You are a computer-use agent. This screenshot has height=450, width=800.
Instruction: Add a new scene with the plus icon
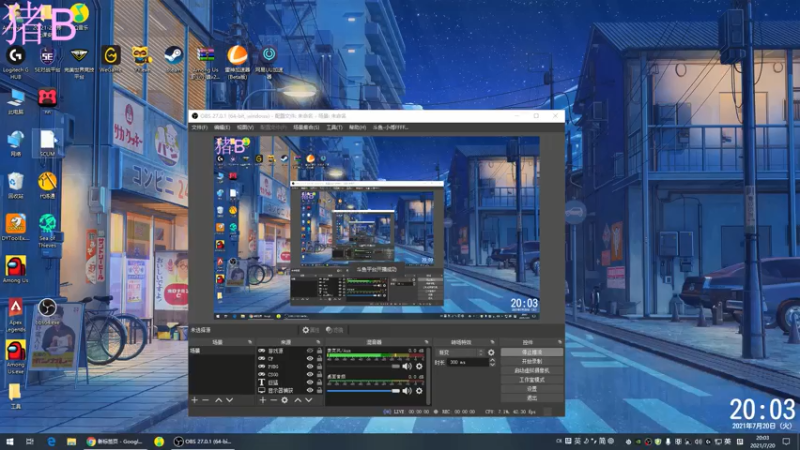[x=194, y=400]
